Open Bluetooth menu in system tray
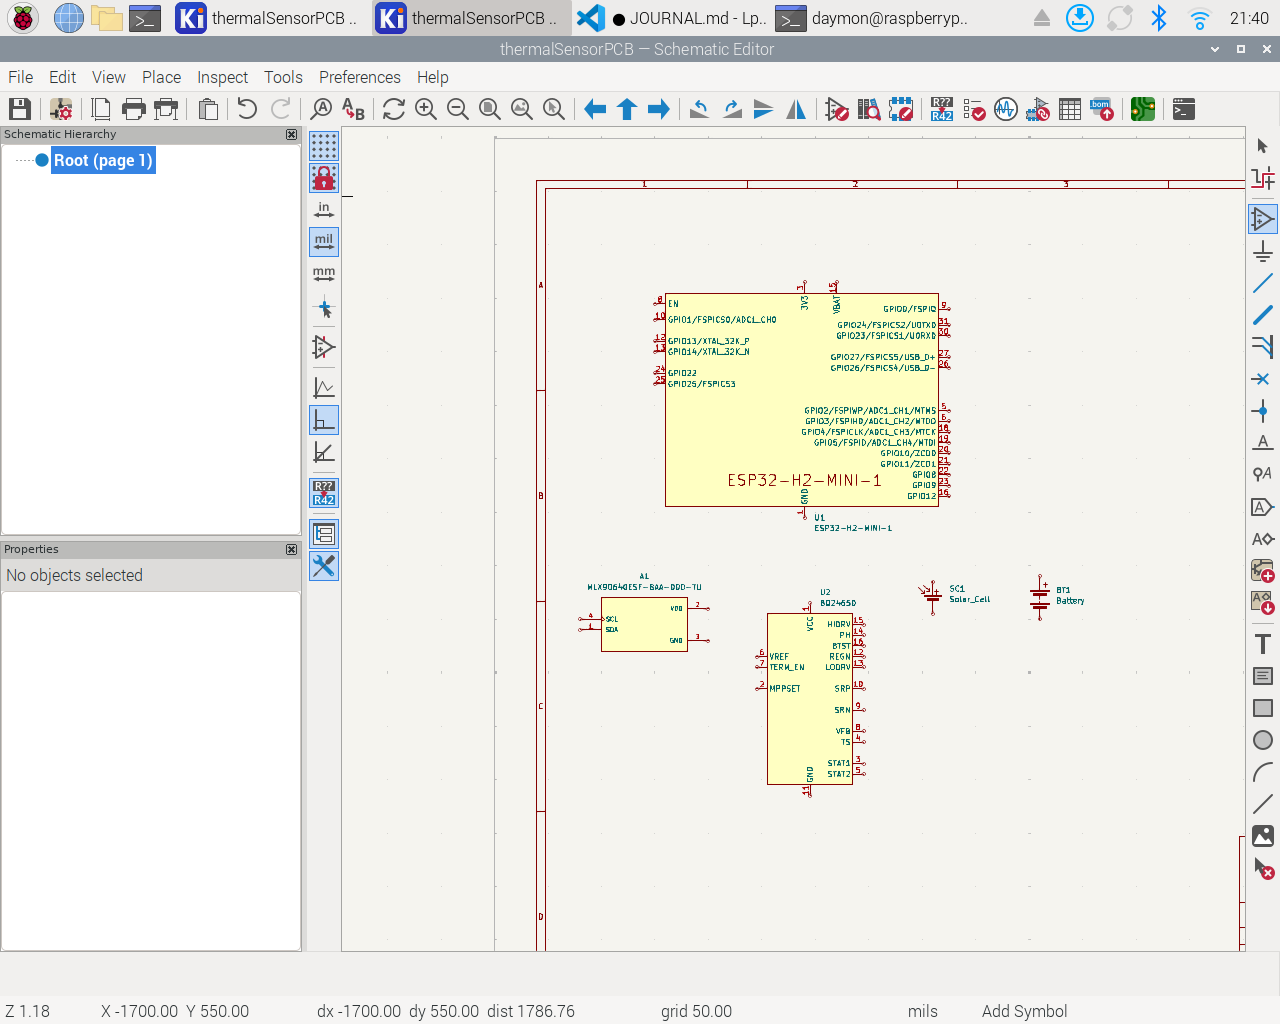 point(1159,18)
